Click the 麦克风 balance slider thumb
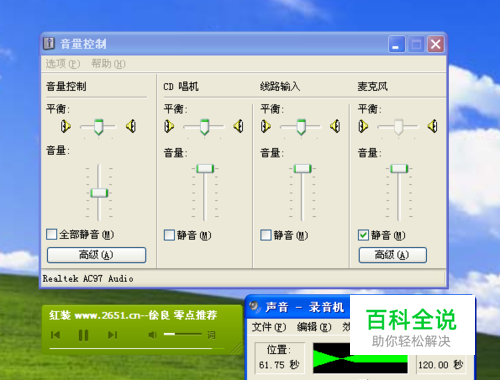500x380 pixels. click(398, 127)
